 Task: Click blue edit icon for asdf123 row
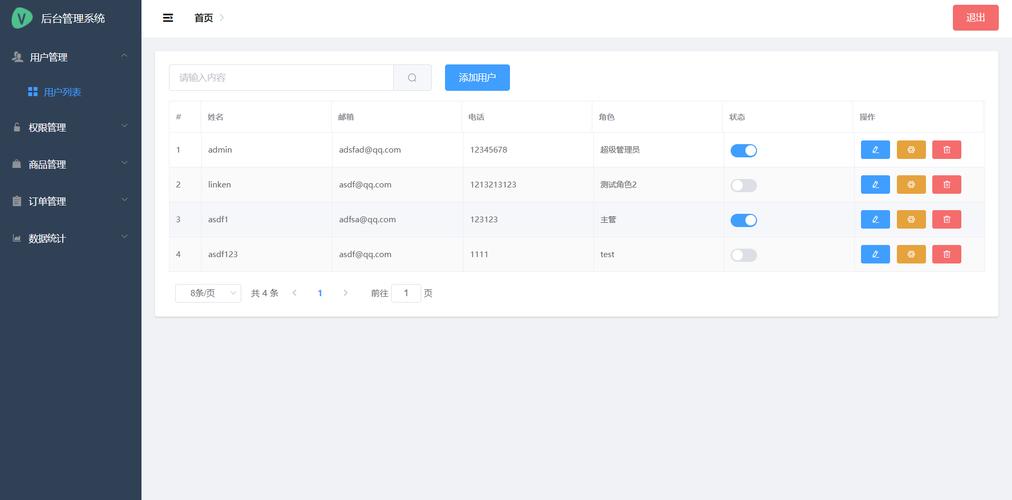point(875,255)
